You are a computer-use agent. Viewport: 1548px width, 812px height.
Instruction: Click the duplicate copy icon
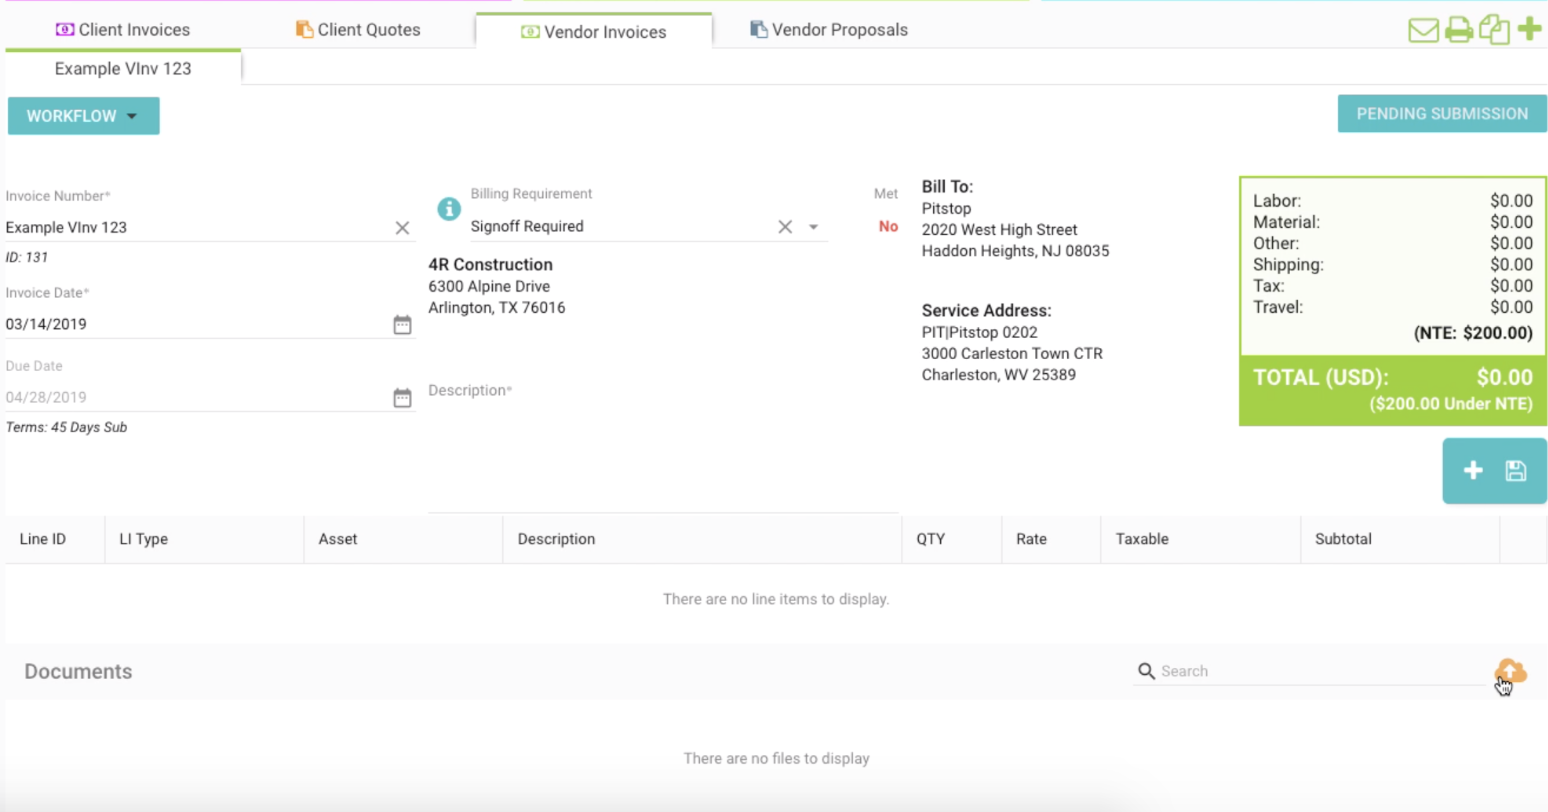tap(1494, 30)
